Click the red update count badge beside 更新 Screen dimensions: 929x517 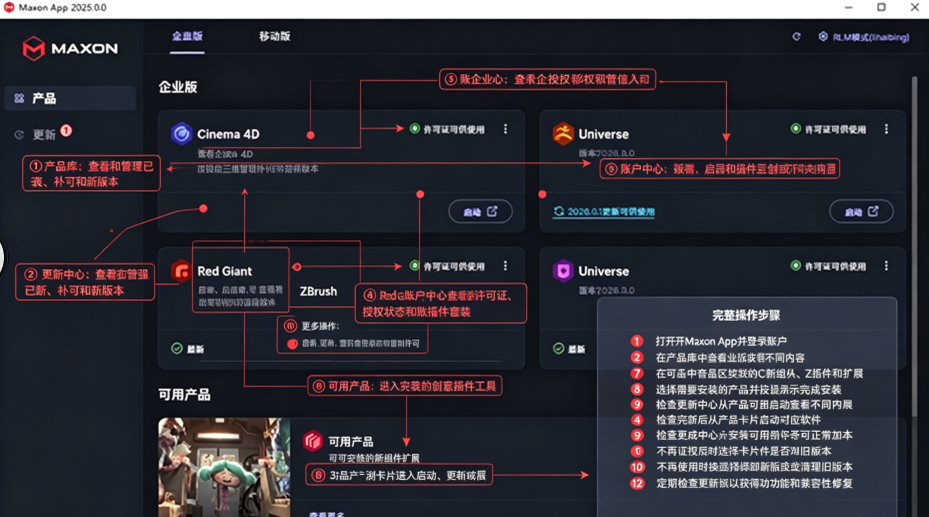point(66,130)
